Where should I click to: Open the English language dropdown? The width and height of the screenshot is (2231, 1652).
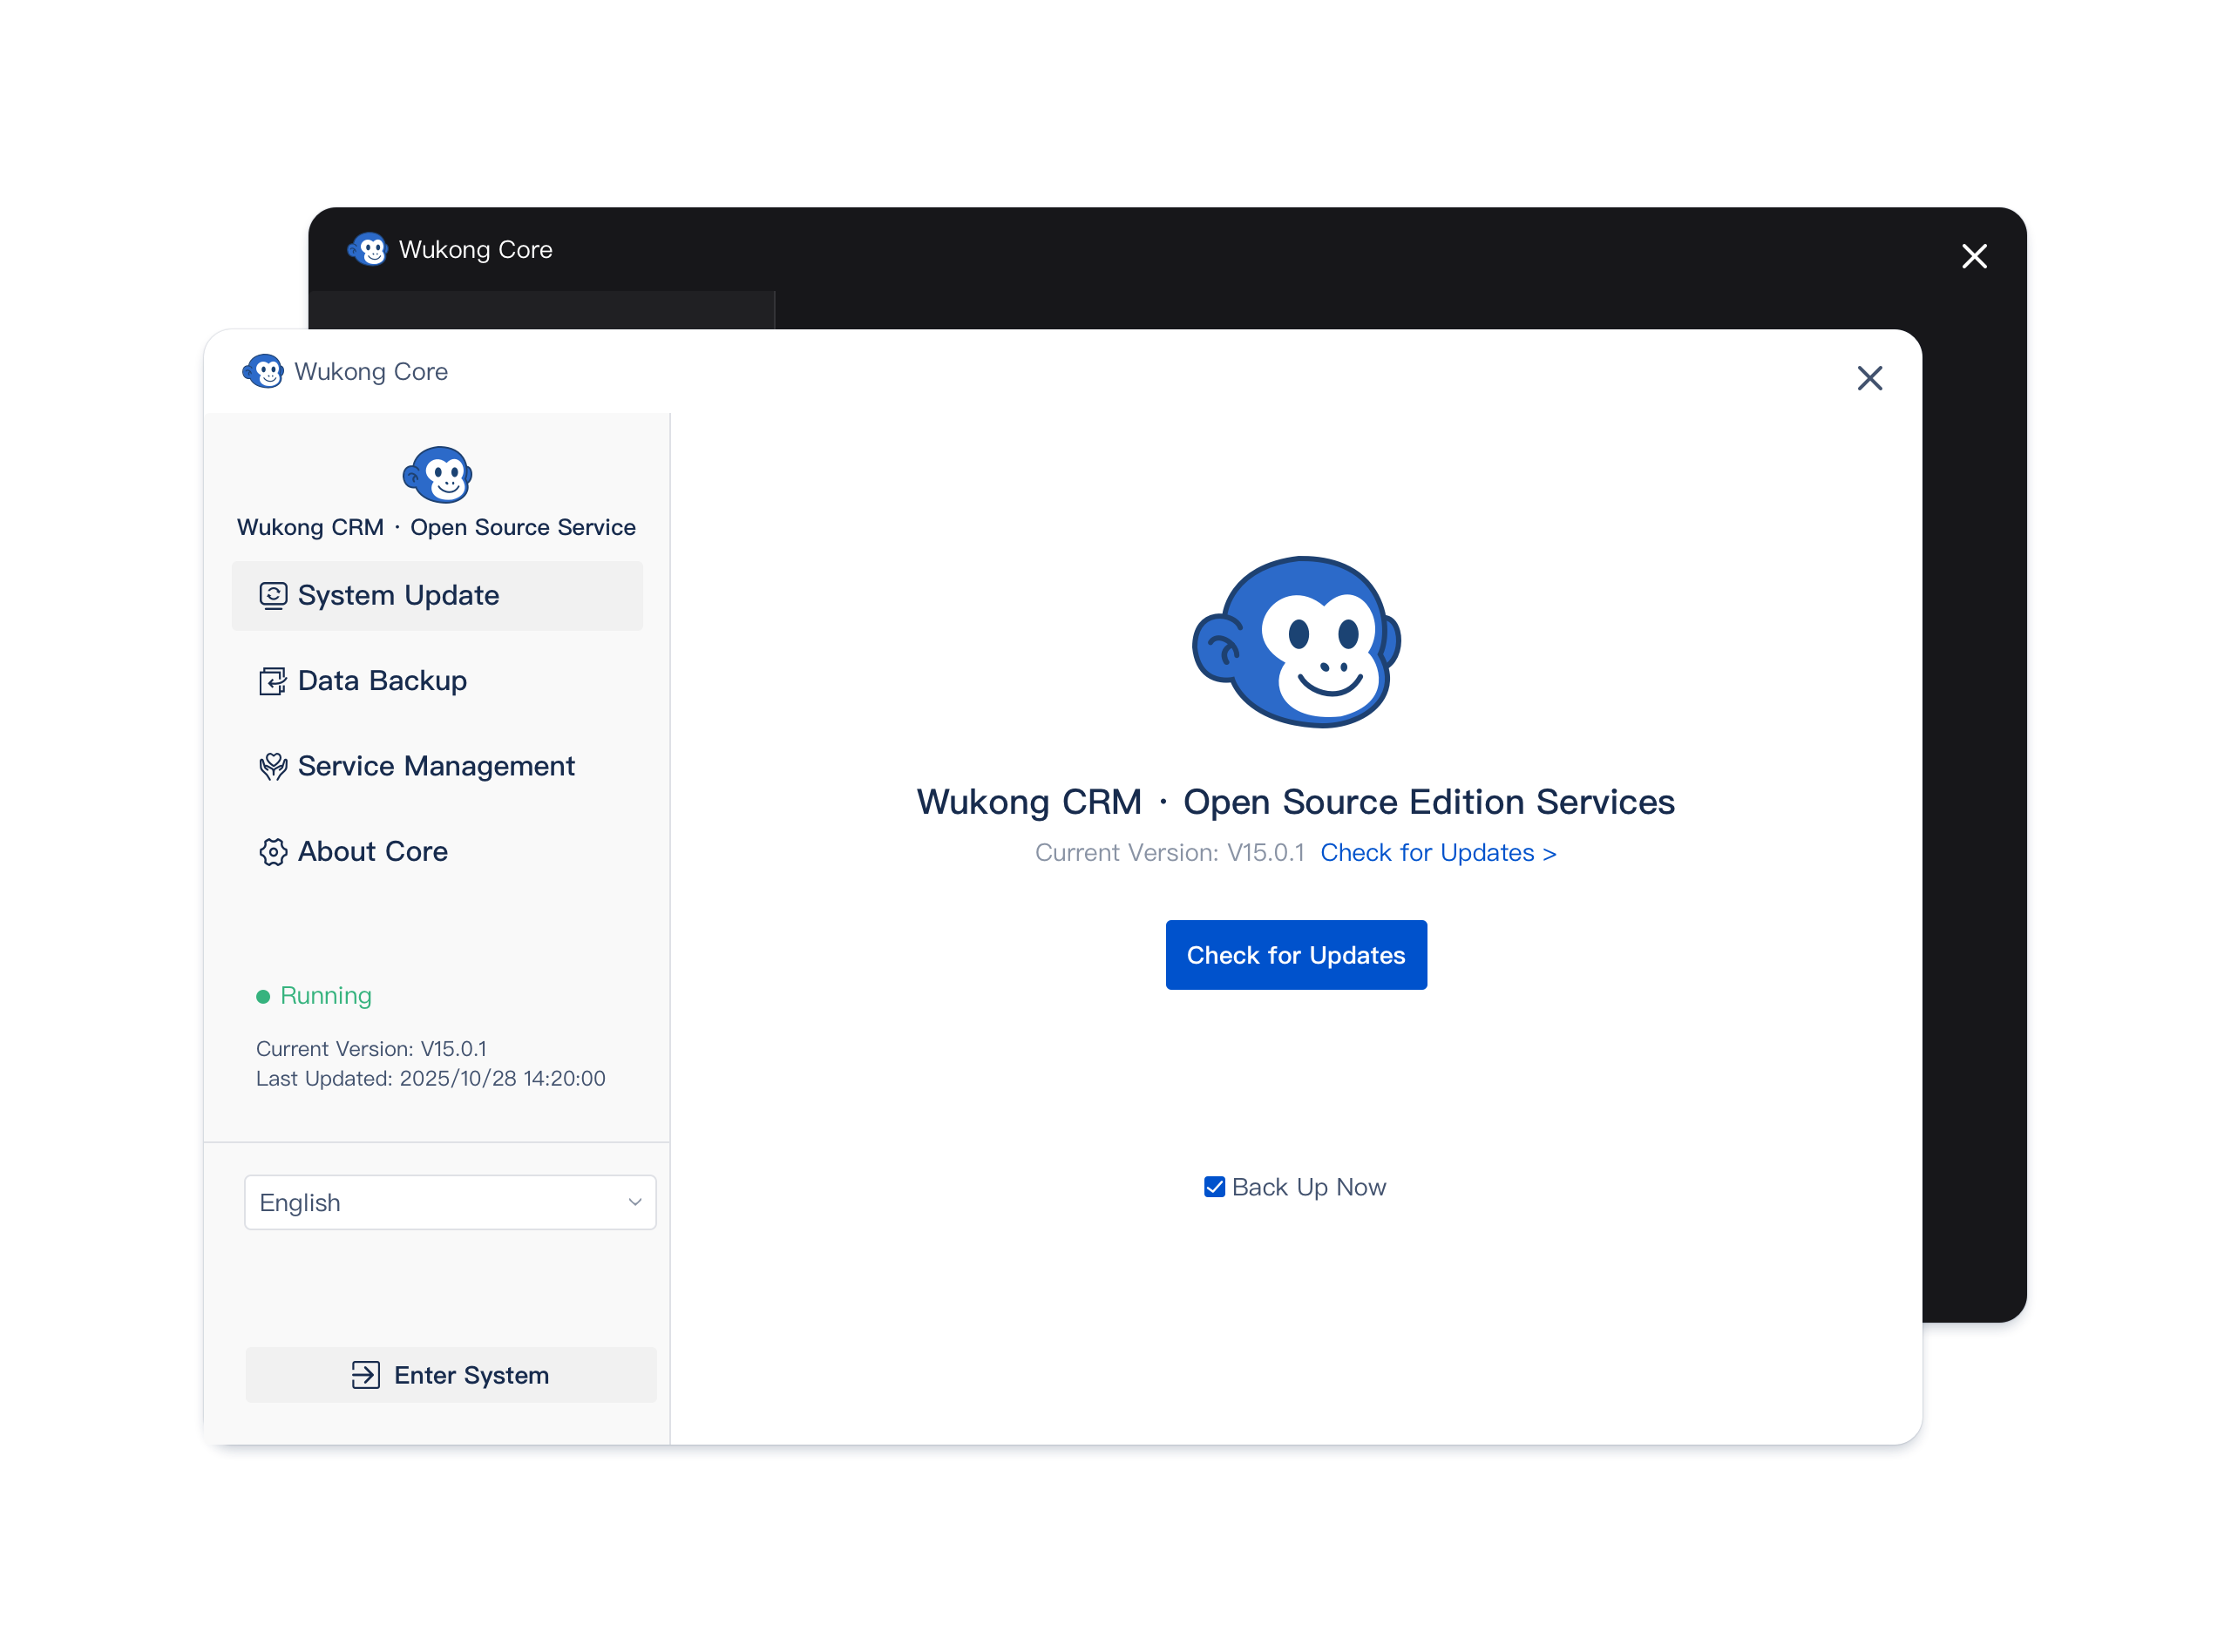tap(449, 1202)
